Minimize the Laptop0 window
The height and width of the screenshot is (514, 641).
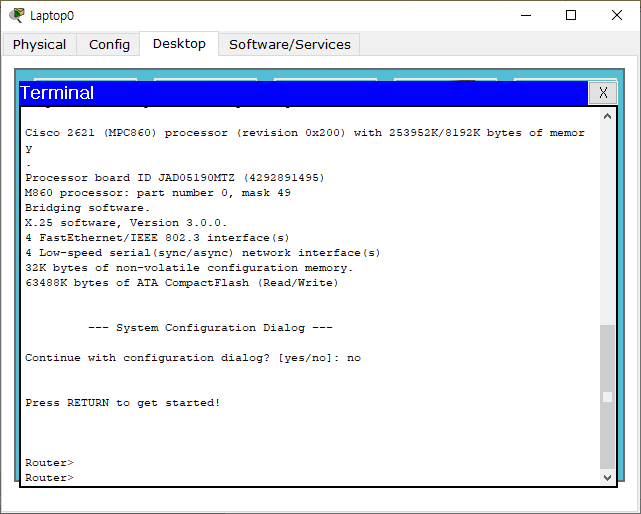(x=526, y=16)
